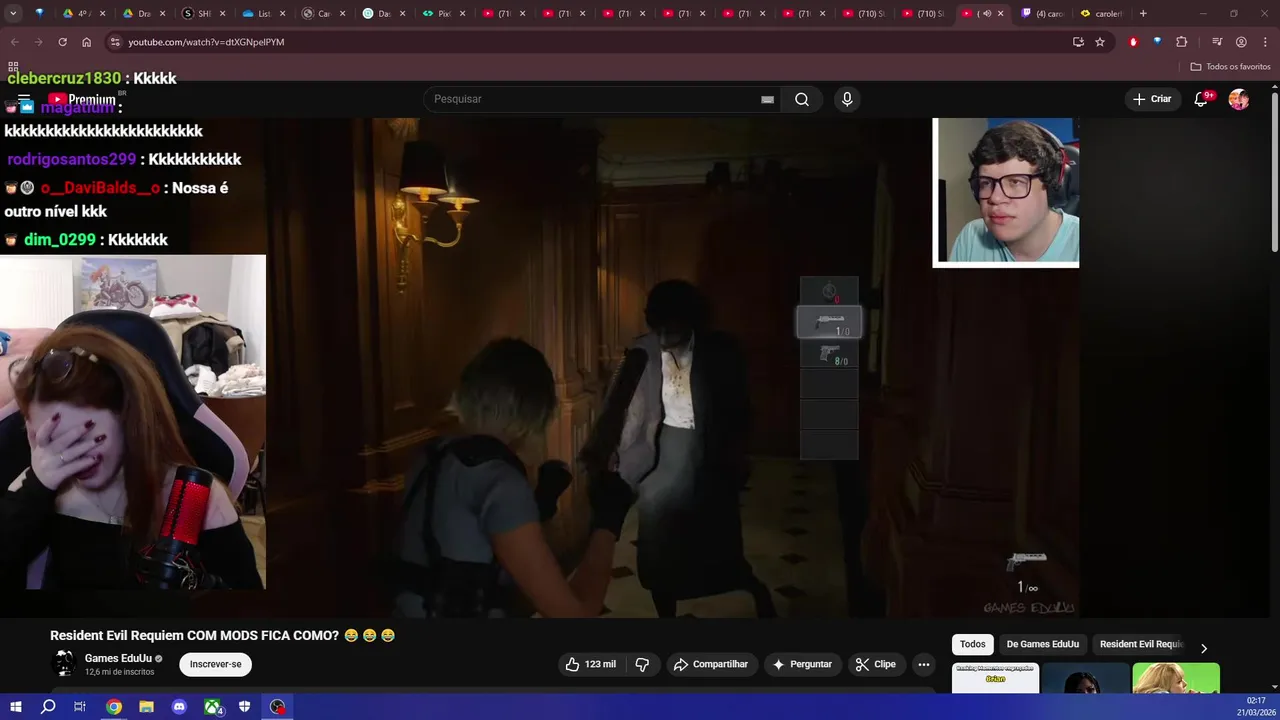This screenshot has height=720, width=1280.
Task: Open the Chrome three-dot menu
Action: point(1265,42)
